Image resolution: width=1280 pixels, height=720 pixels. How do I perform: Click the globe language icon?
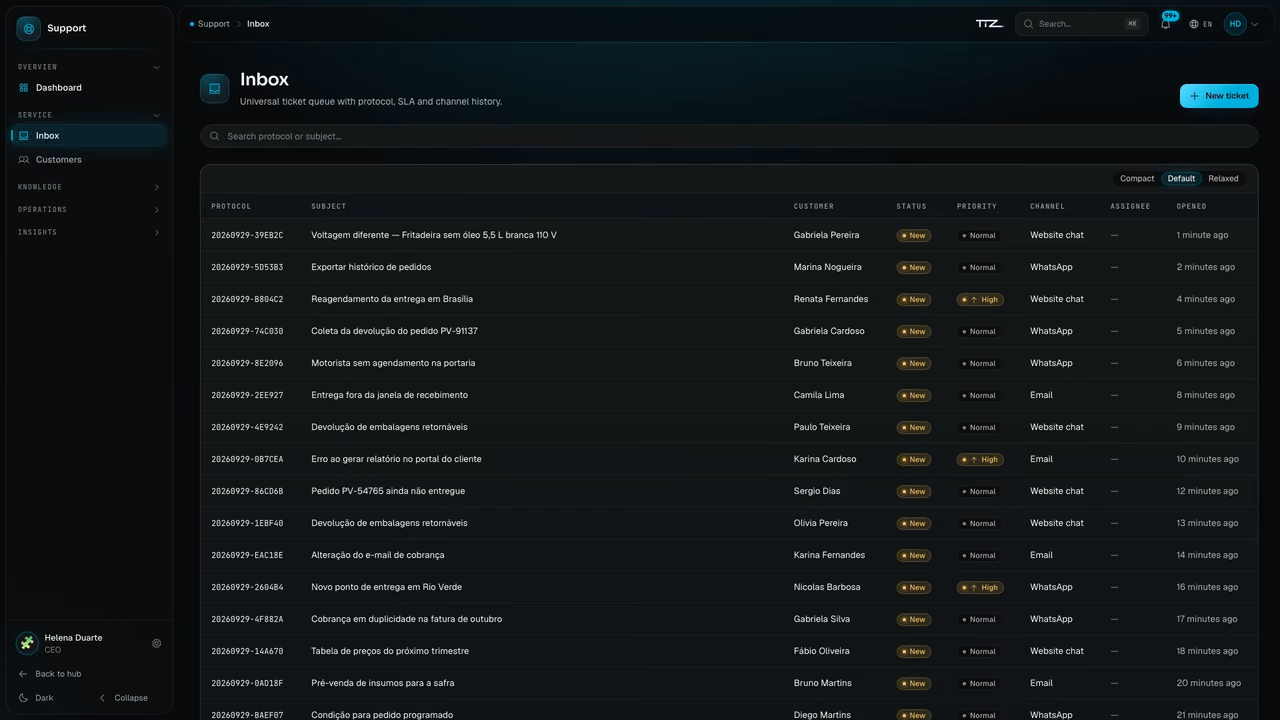pos(1194,24)
